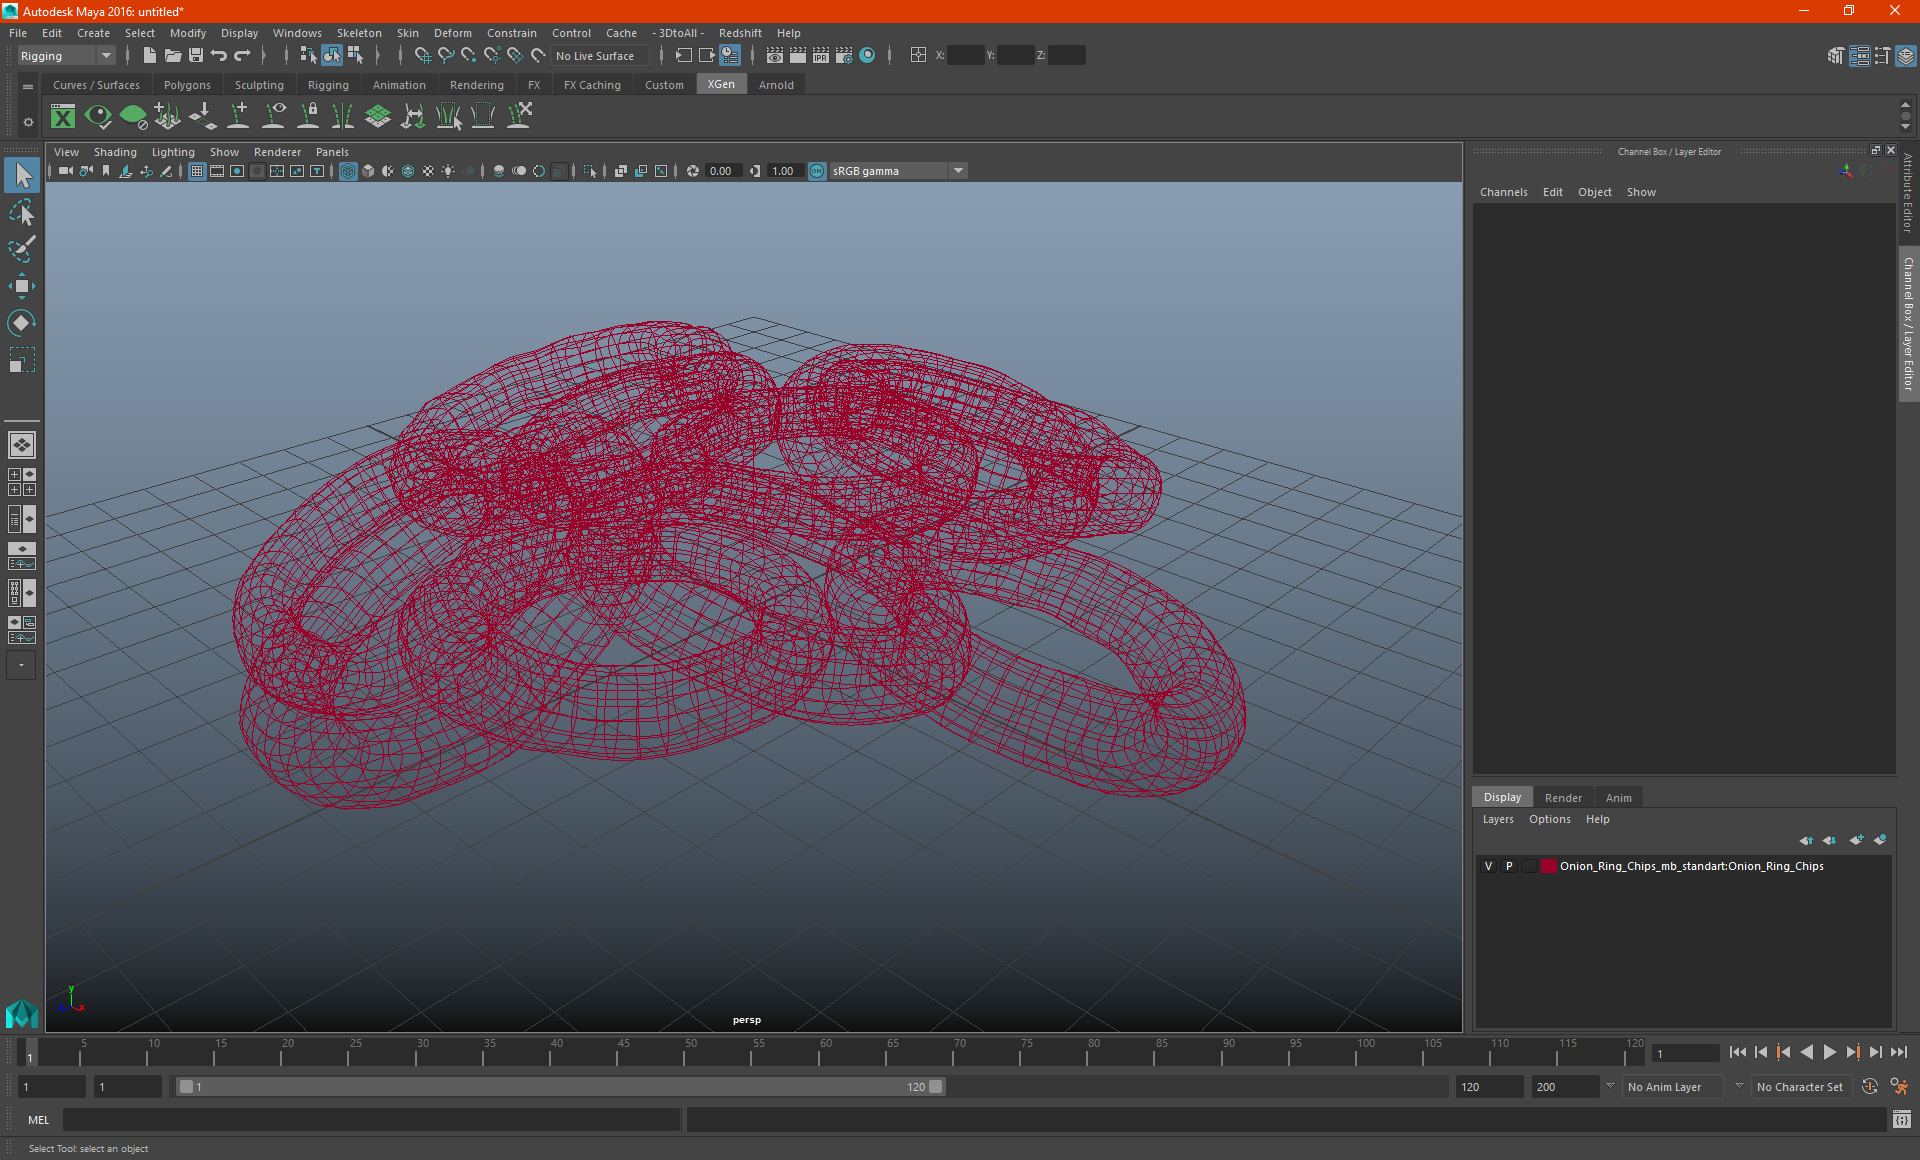Toggle the viewport grid display

click(197, 171)
